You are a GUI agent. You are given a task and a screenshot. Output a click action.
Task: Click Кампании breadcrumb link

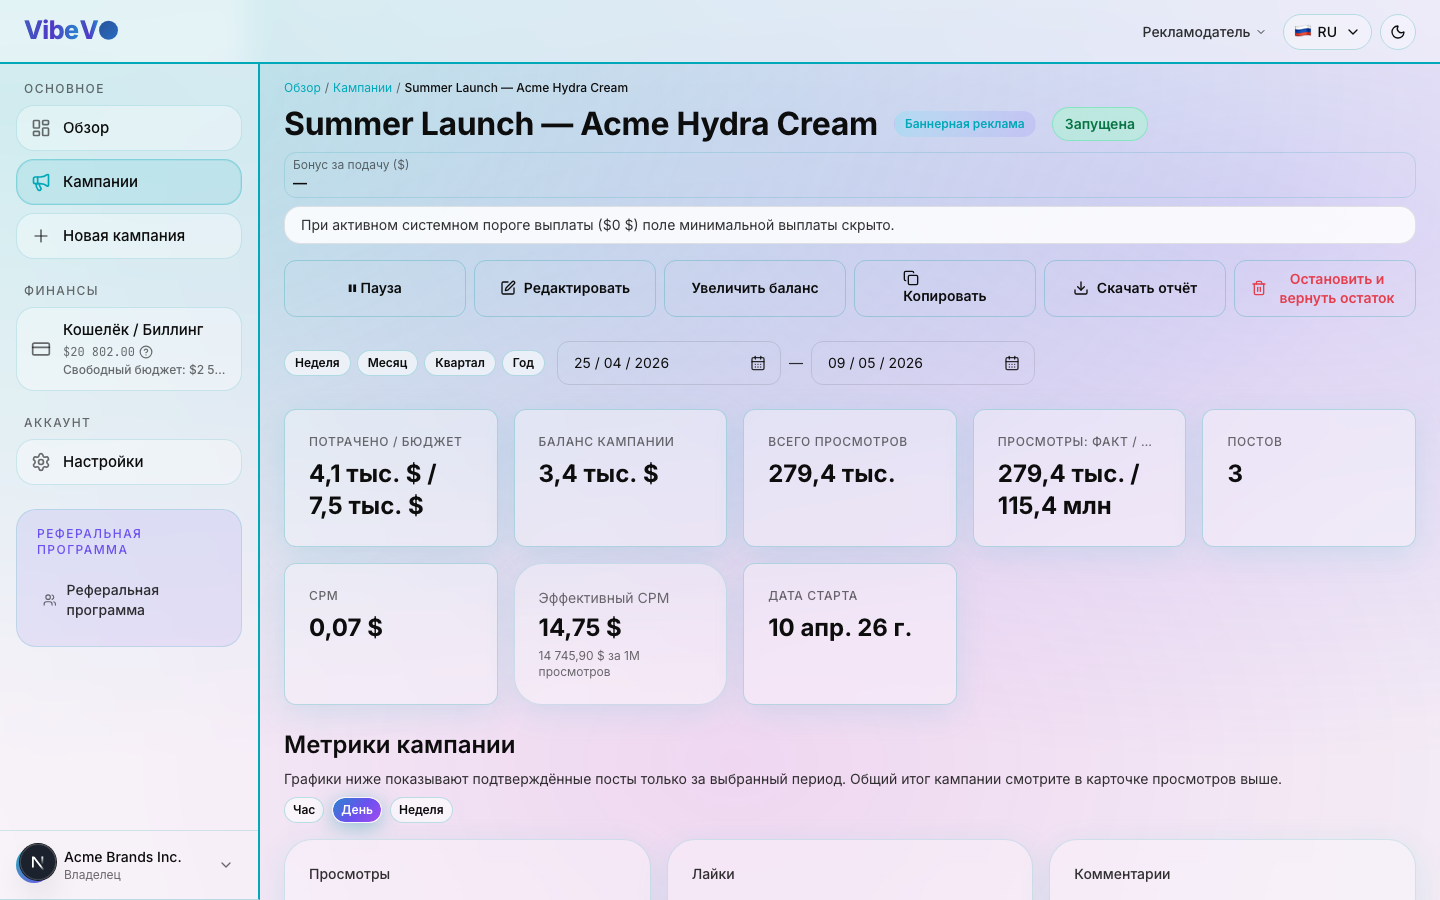[362, 88]
